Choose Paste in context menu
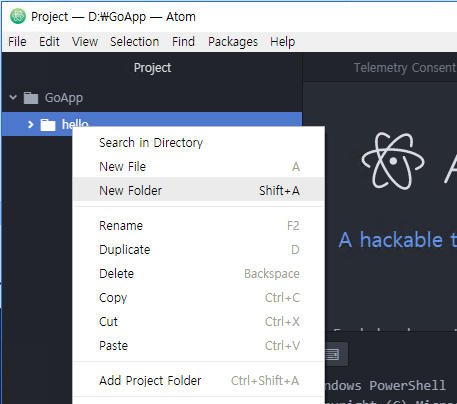Viewport: 457px width, 404px height. click(x=199, y=346)
